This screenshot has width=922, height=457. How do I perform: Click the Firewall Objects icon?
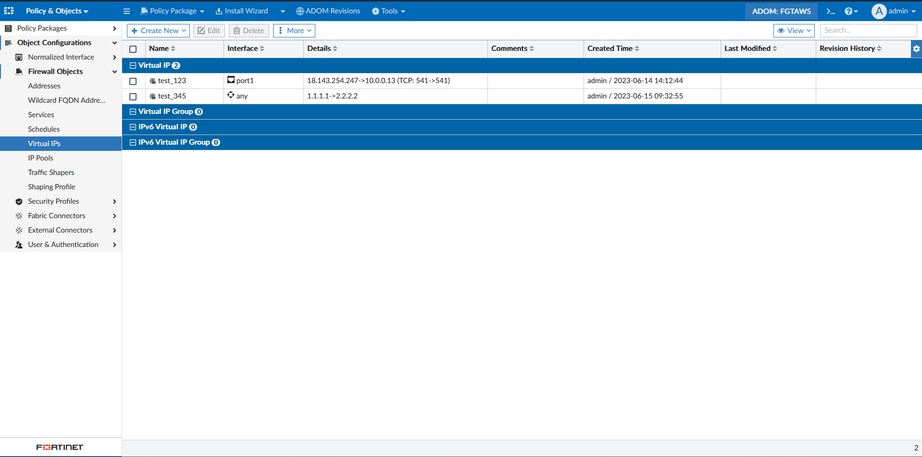pos(19,72)
